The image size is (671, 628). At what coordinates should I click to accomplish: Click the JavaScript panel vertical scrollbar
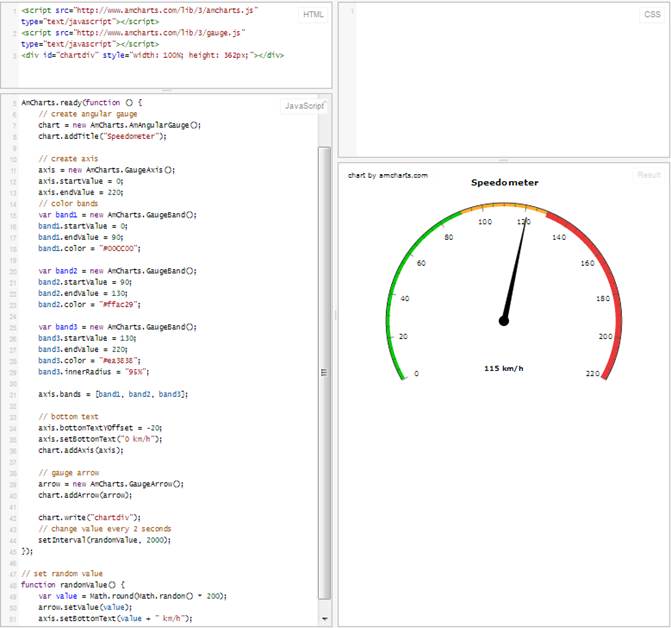tap(323, 370)
